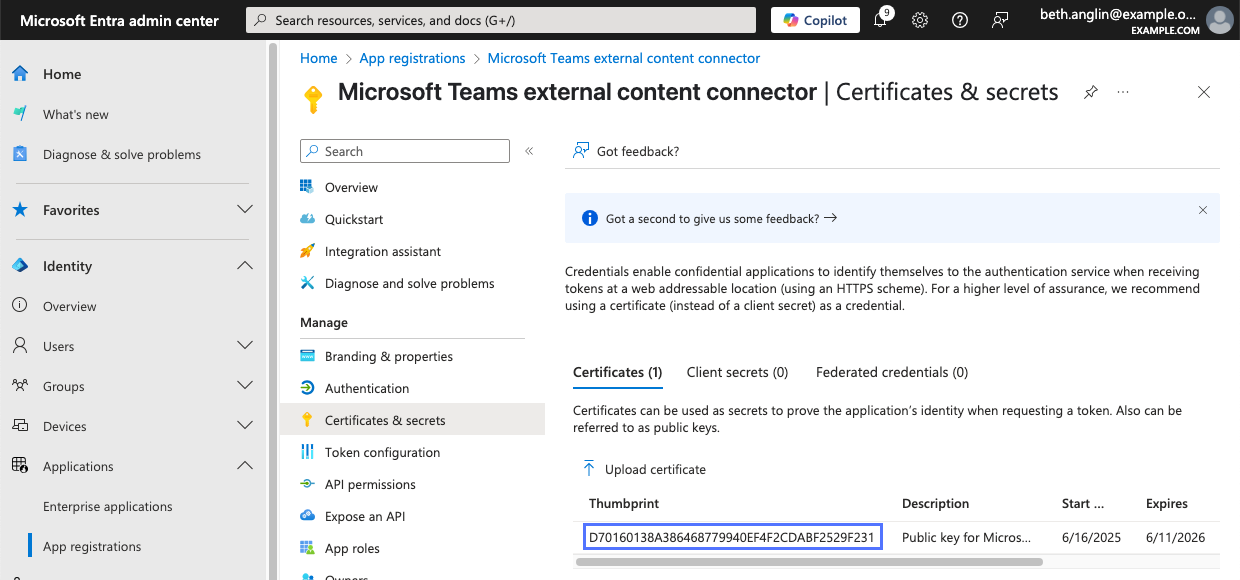Open the notifications bell icon

tap(881, 20)
